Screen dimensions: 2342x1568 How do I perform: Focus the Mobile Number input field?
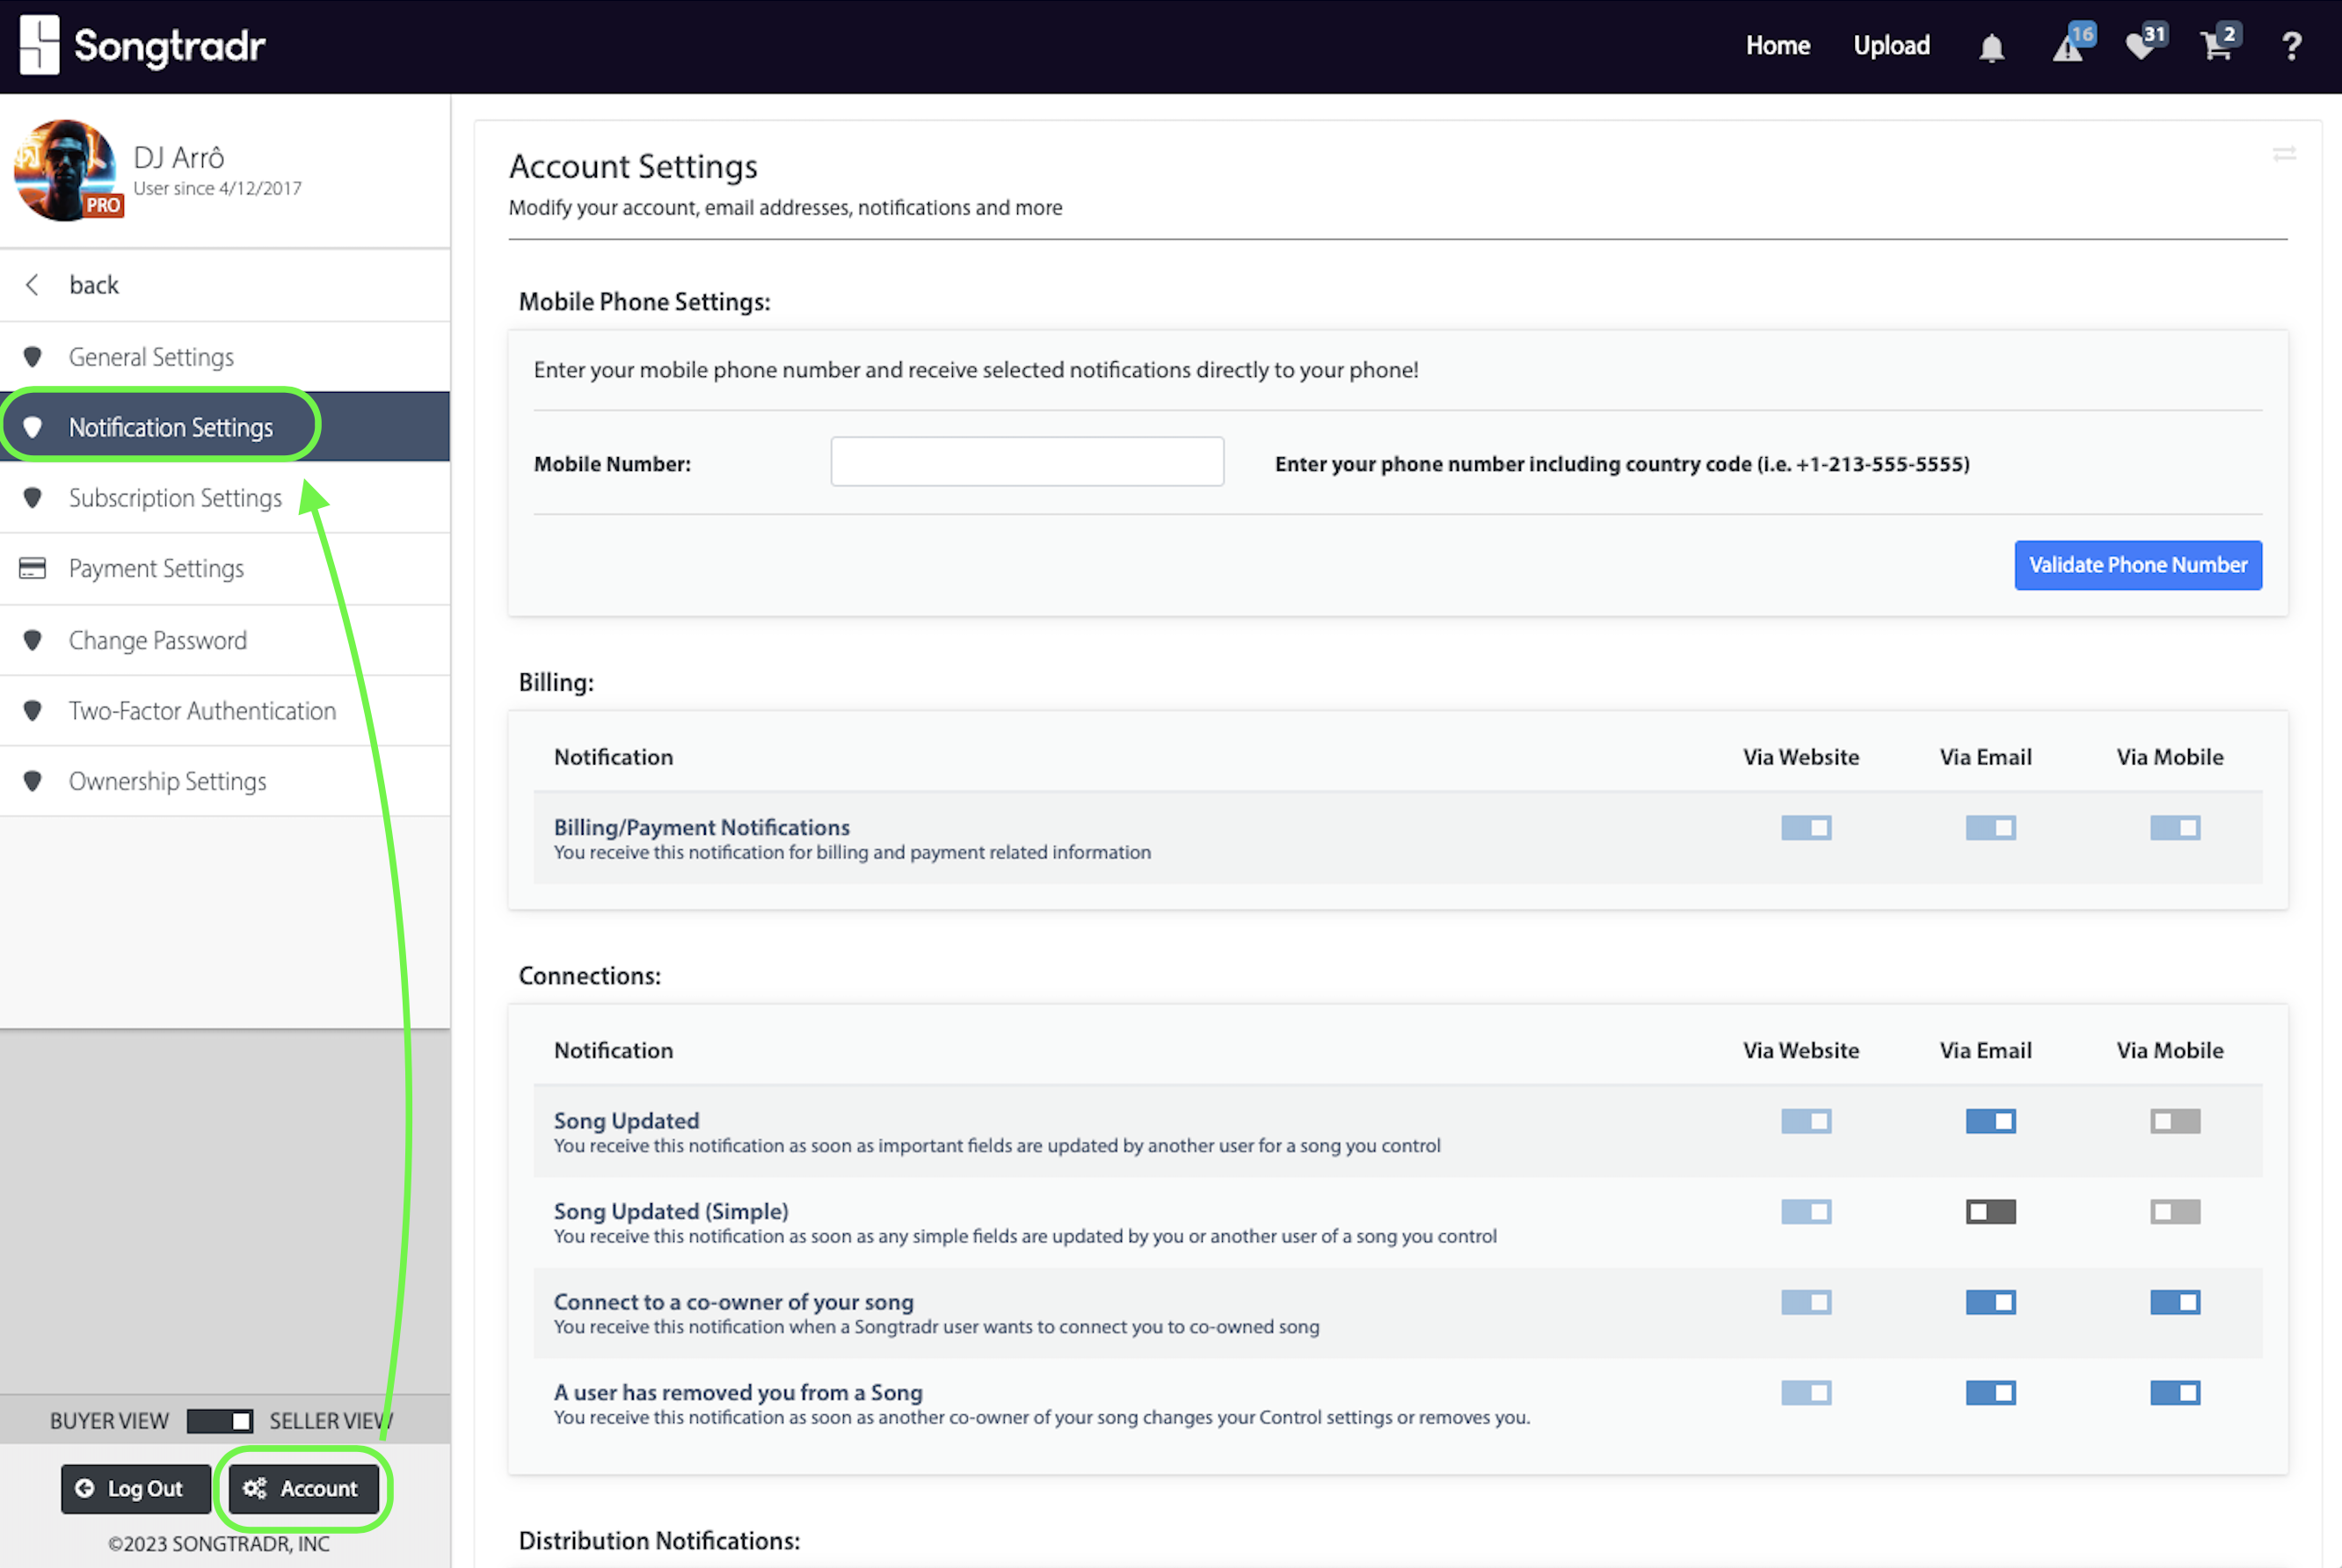click(x=1027, y=462)
